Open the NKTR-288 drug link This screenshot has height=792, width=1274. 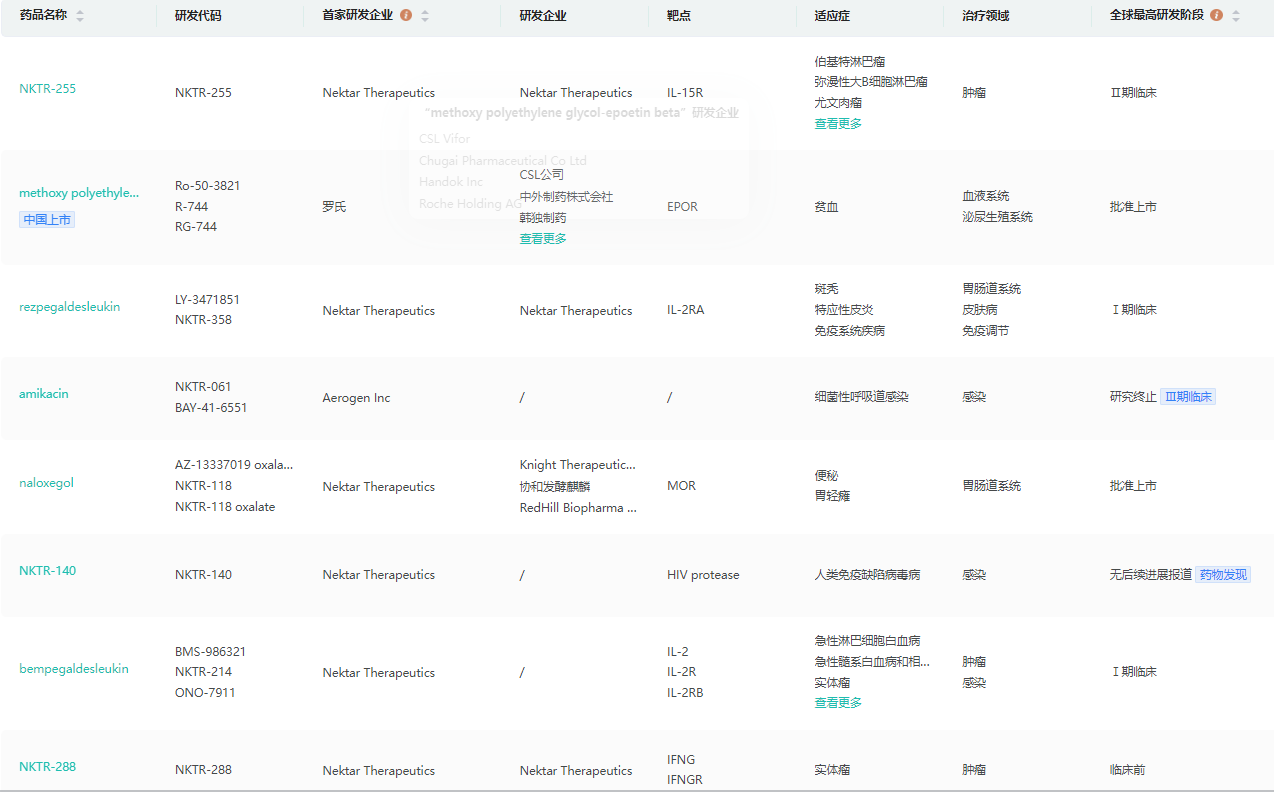48,767
